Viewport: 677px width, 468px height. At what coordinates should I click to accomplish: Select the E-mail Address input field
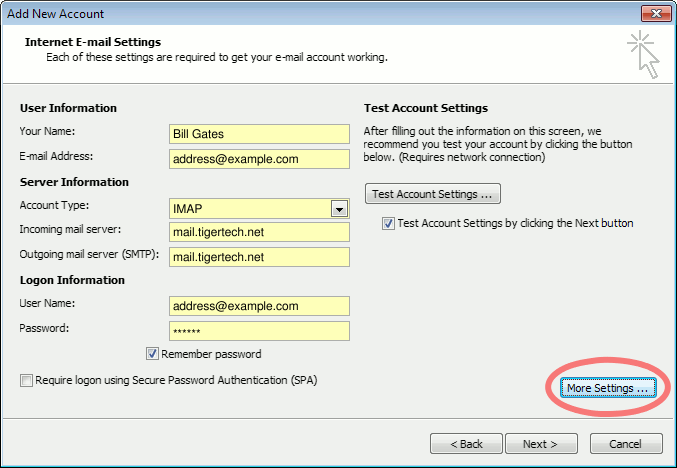(259, 159)
